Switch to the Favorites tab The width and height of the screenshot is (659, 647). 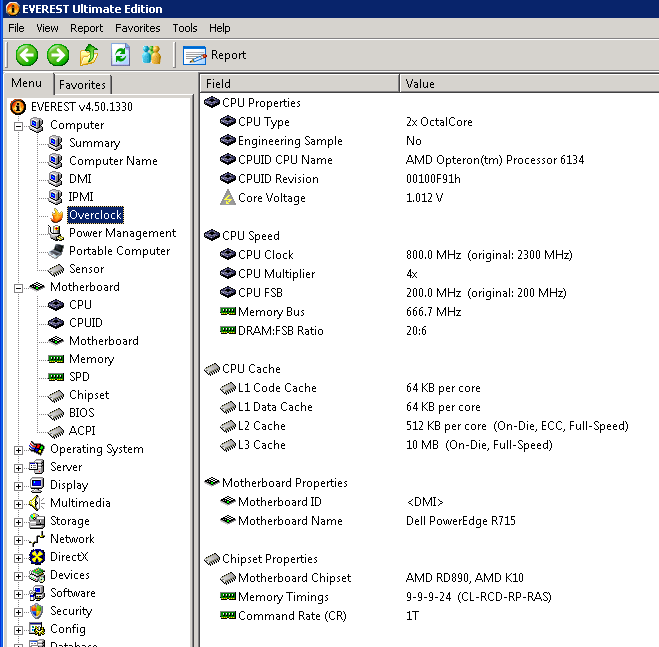[82, 85]
